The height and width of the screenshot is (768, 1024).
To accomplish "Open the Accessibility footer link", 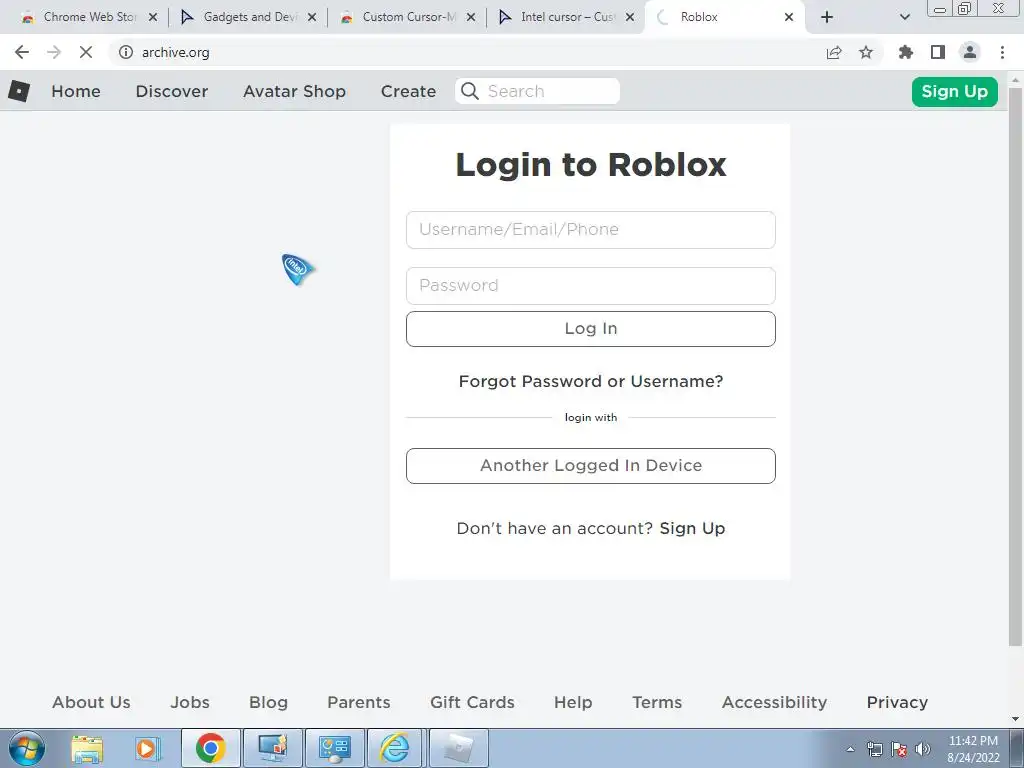I will [774, 702].
